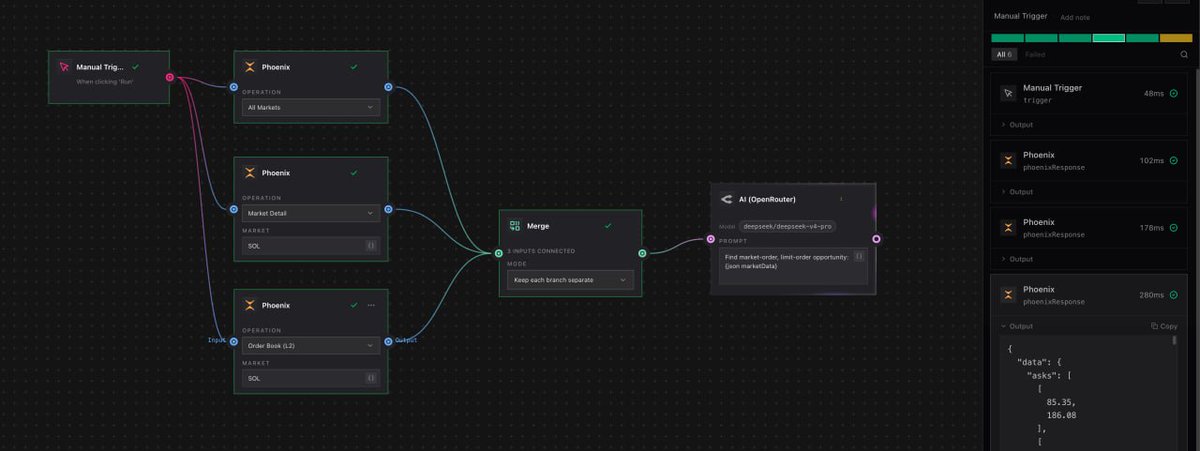Image resolution: width=1200 pixels, height=451 pixels.
Task: Click the Copy icon above the output JSON
Action: point(1155,326)
